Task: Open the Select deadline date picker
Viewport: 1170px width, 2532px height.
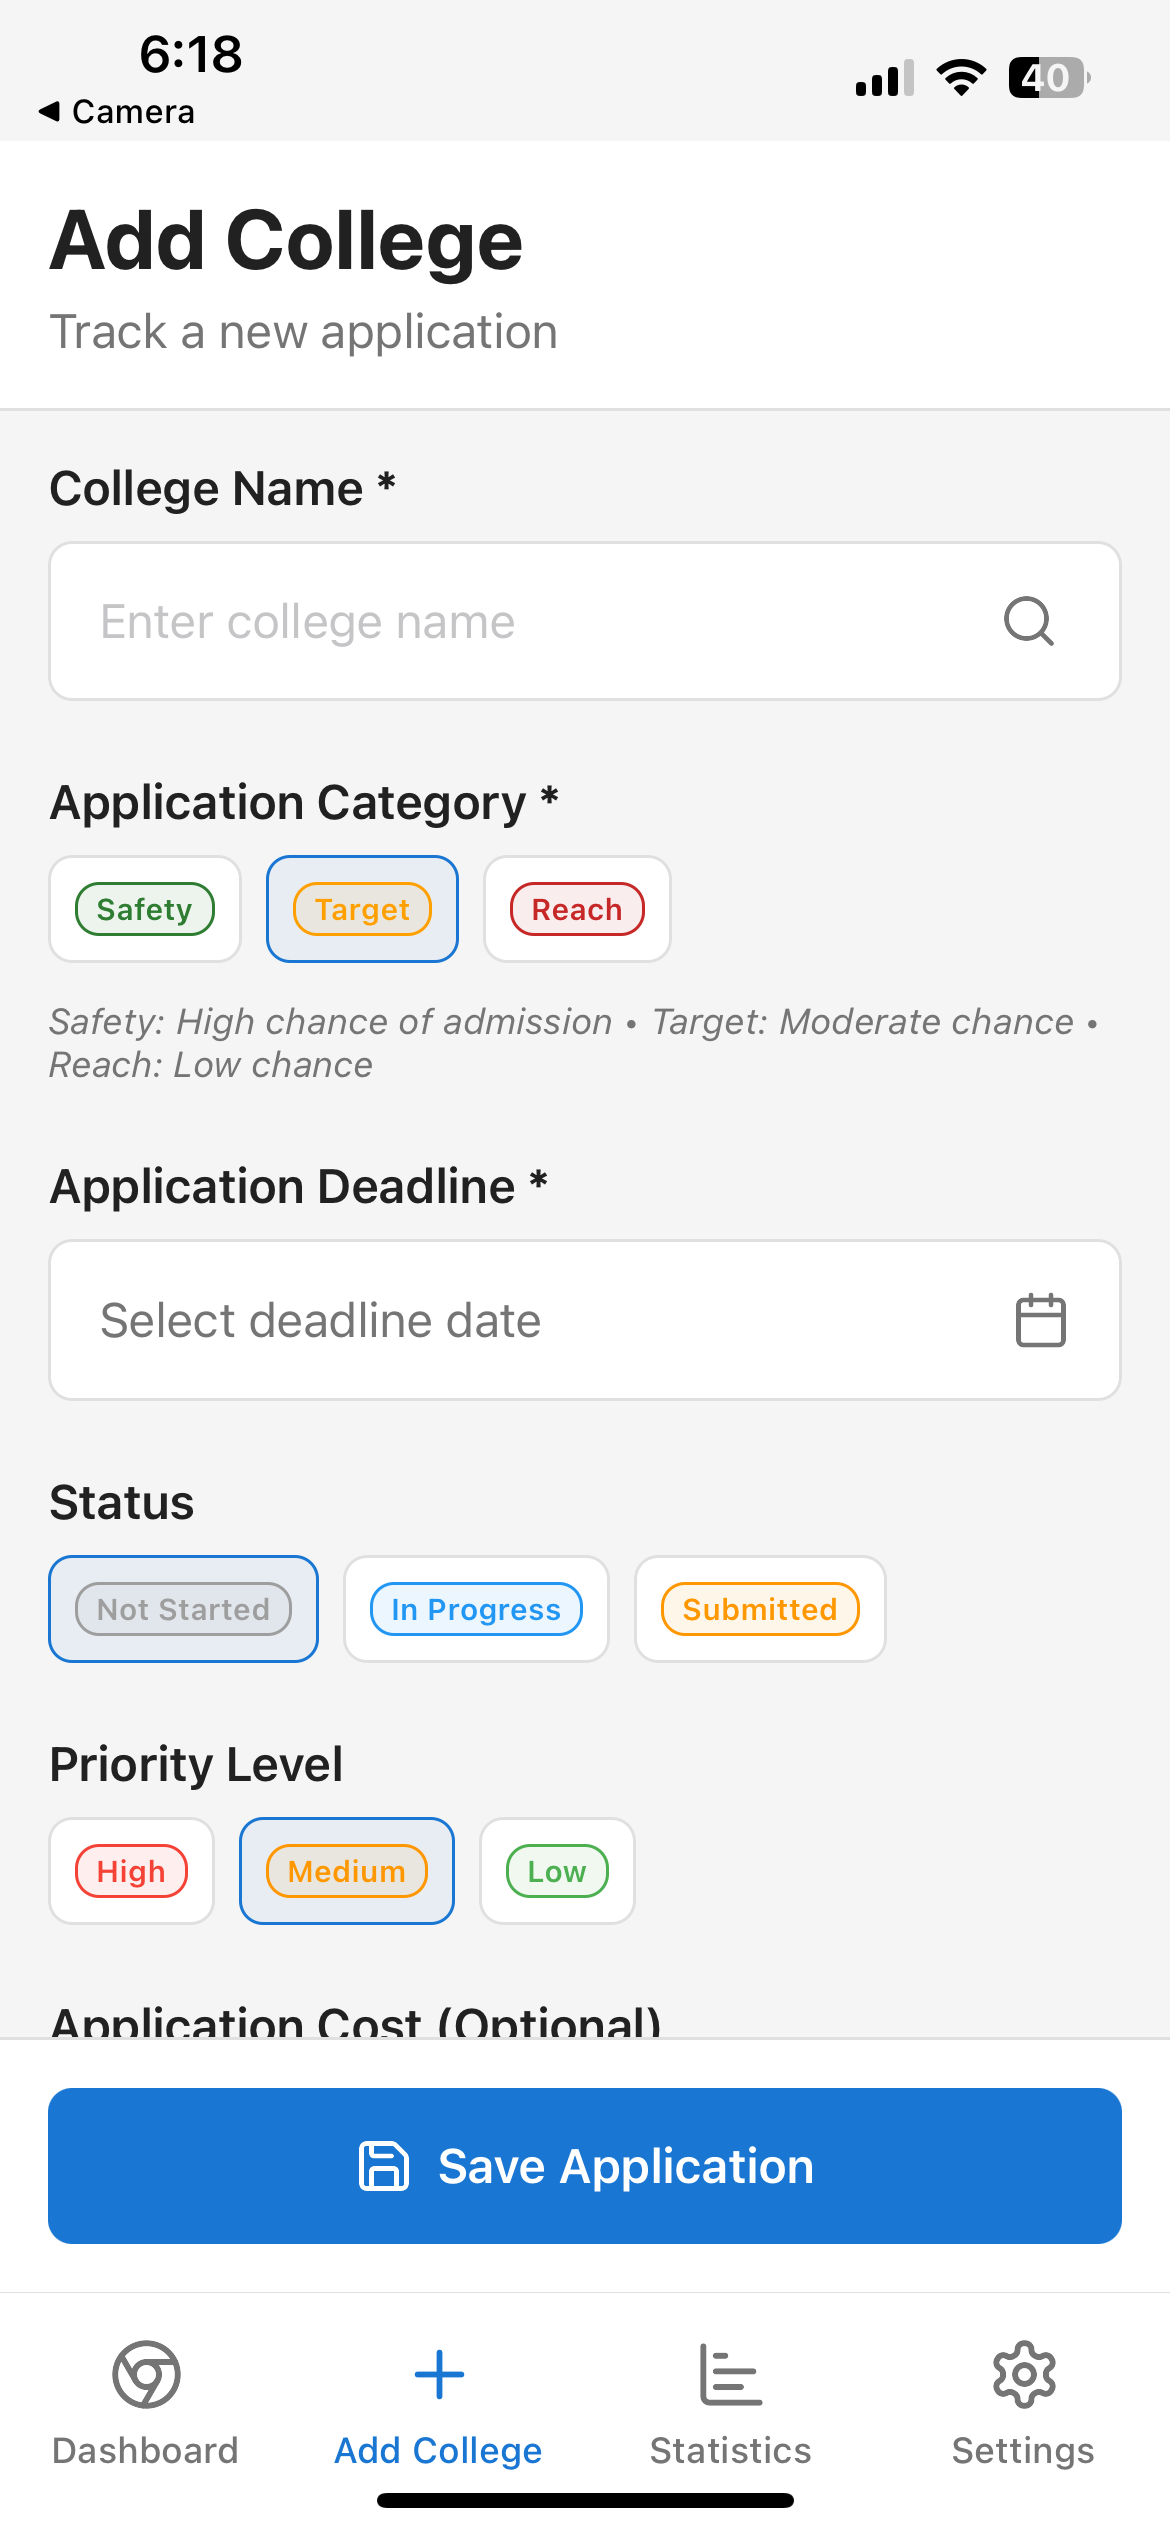Action: click(x=585, y=1320)
